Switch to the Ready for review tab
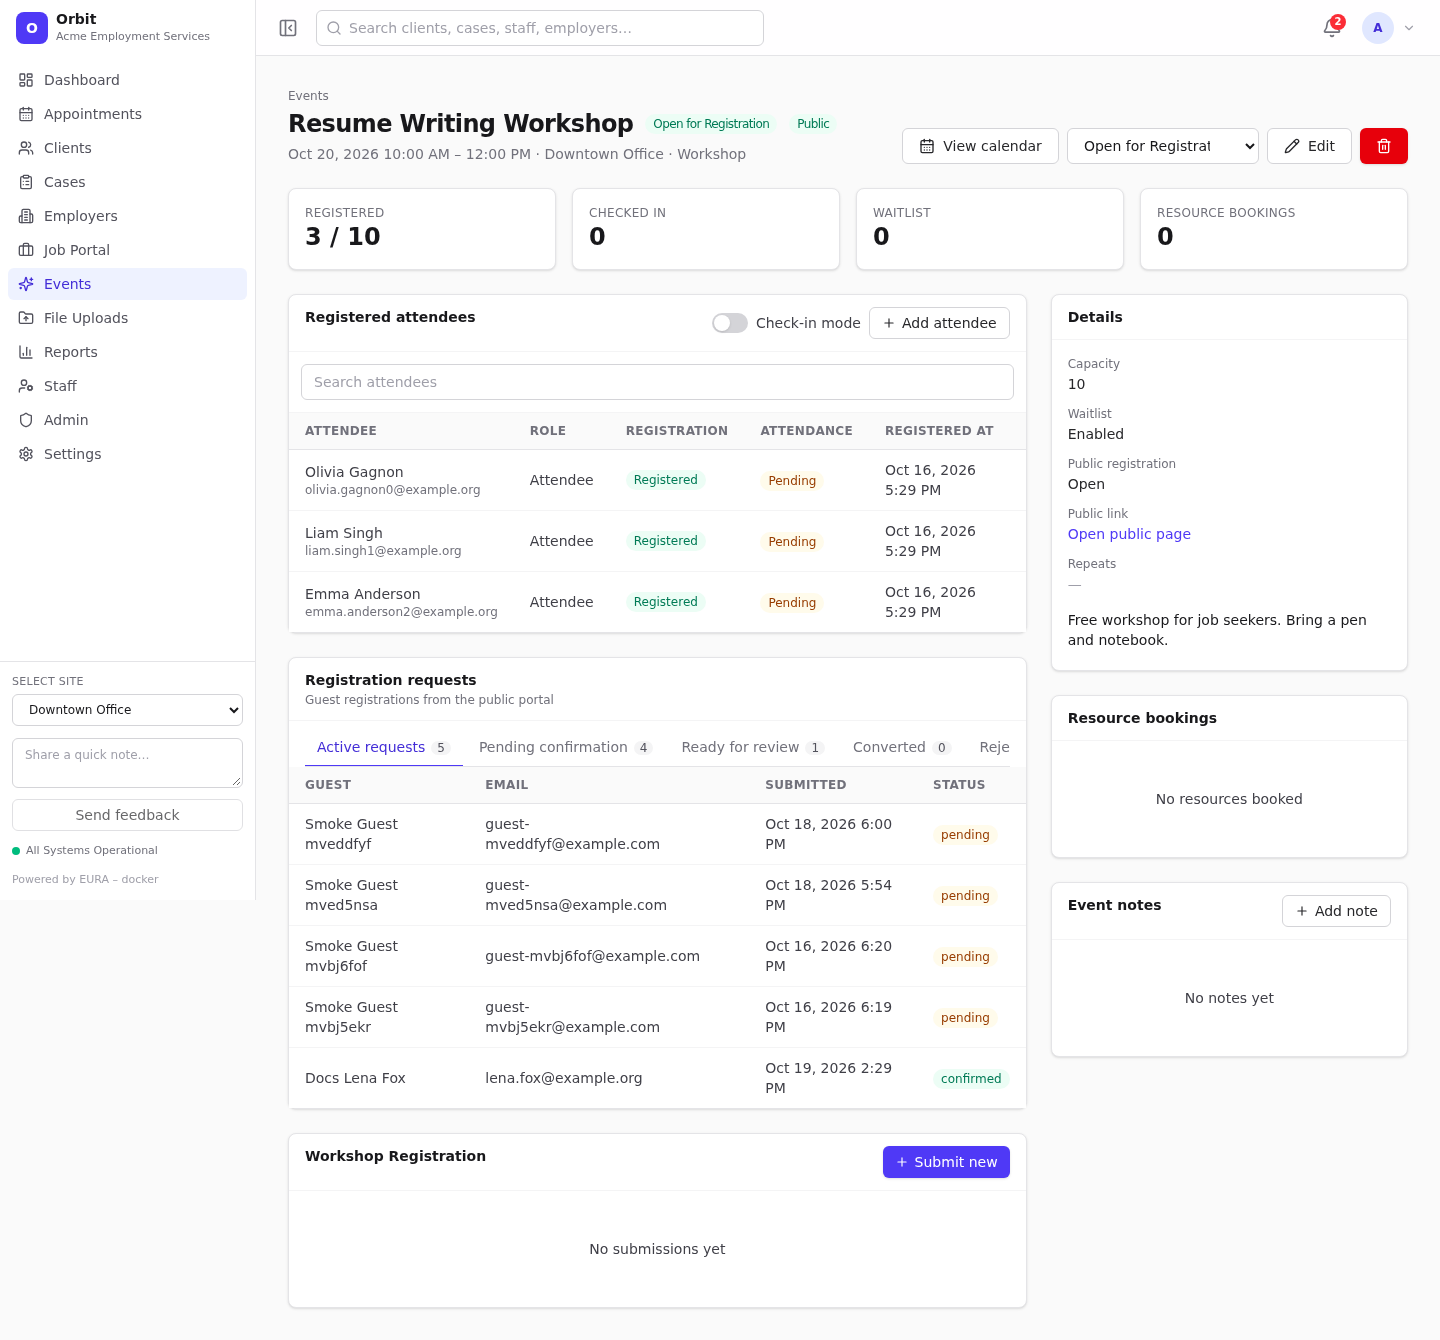The image size is (1440, 1340). (x=752, y=747)
